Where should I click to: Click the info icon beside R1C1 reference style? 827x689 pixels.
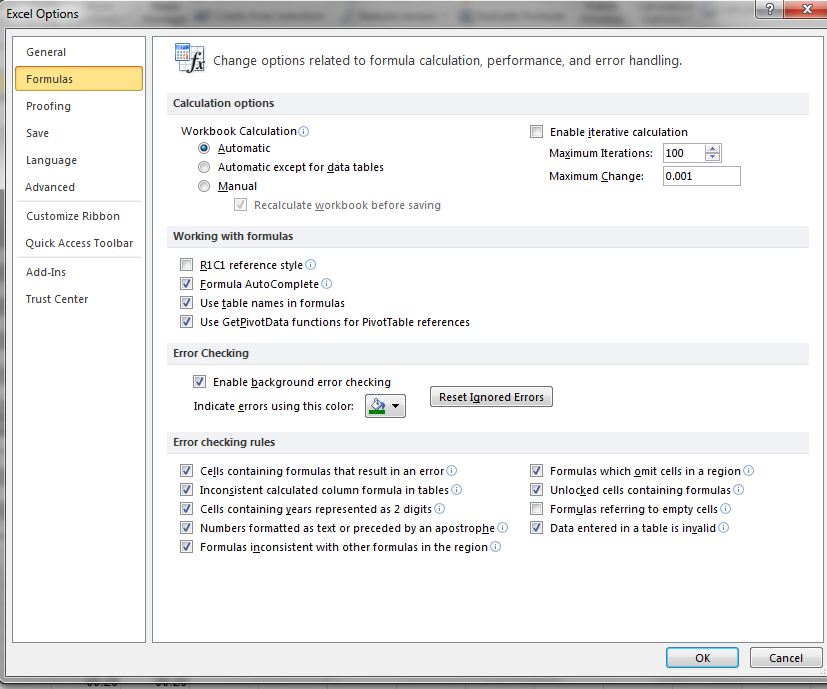[310, 265]
